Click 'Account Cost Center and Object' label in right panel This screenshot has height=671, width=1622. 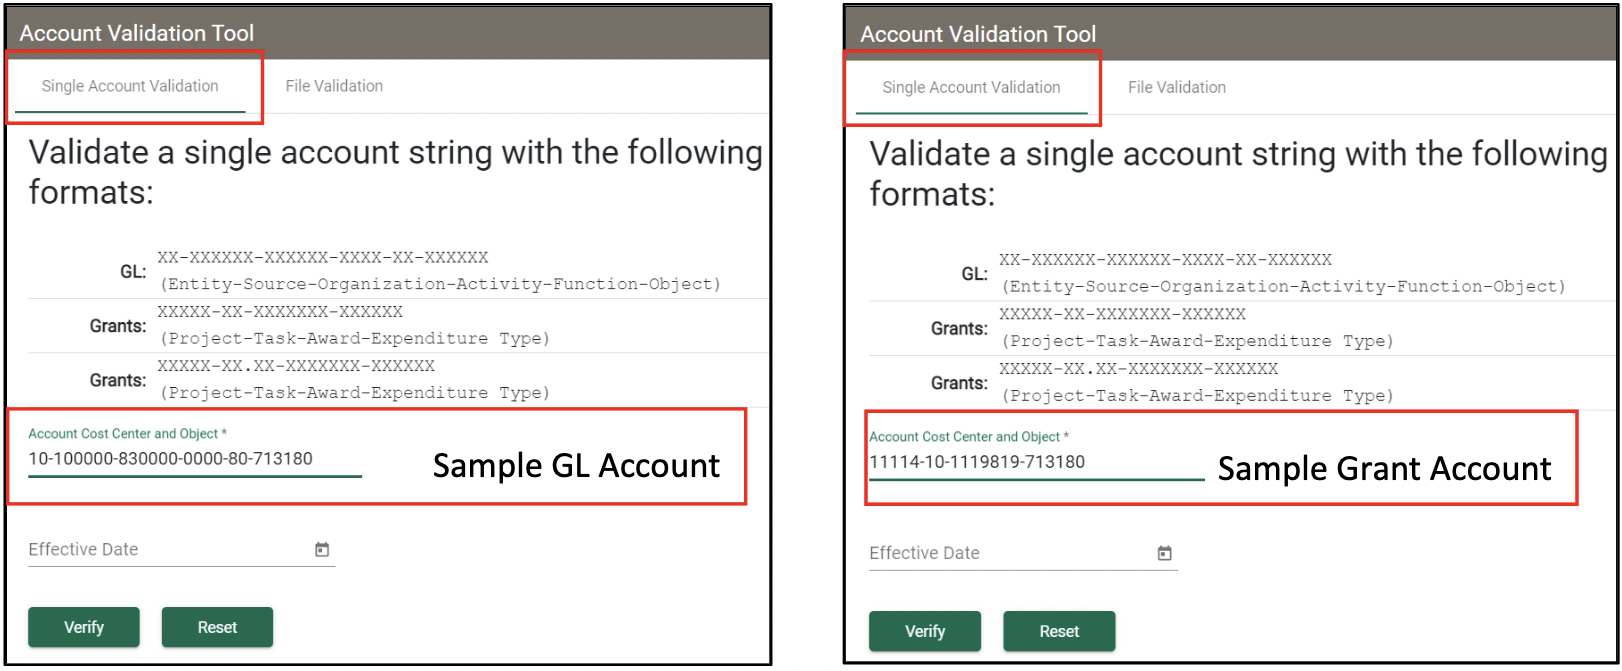coord(969,436)
